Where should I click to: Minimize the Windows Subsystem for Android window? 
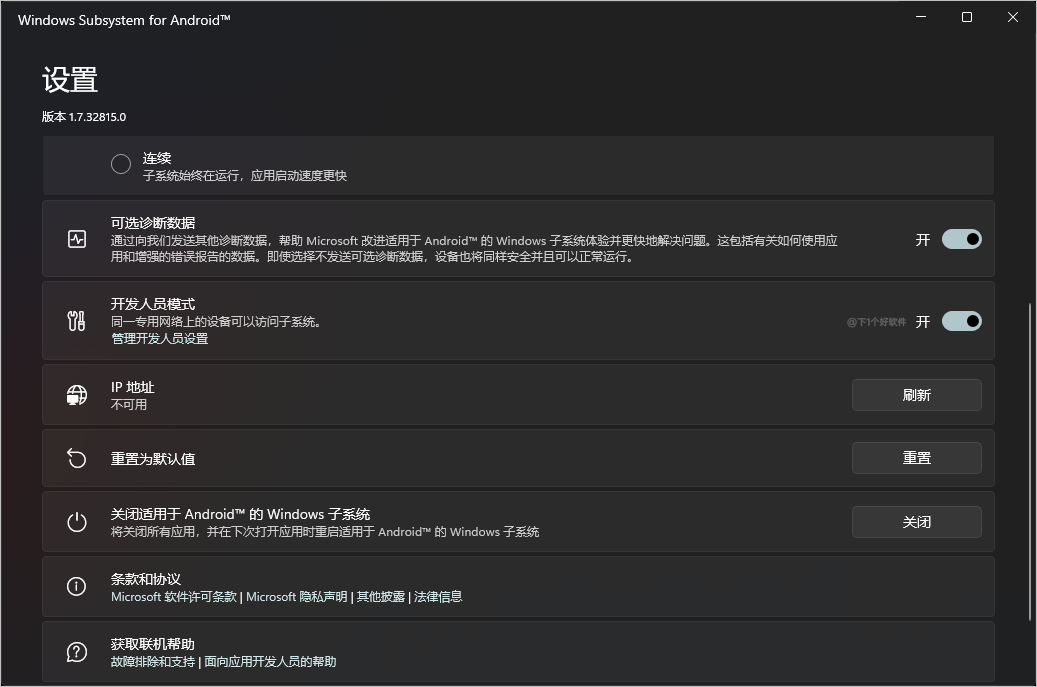921,17
